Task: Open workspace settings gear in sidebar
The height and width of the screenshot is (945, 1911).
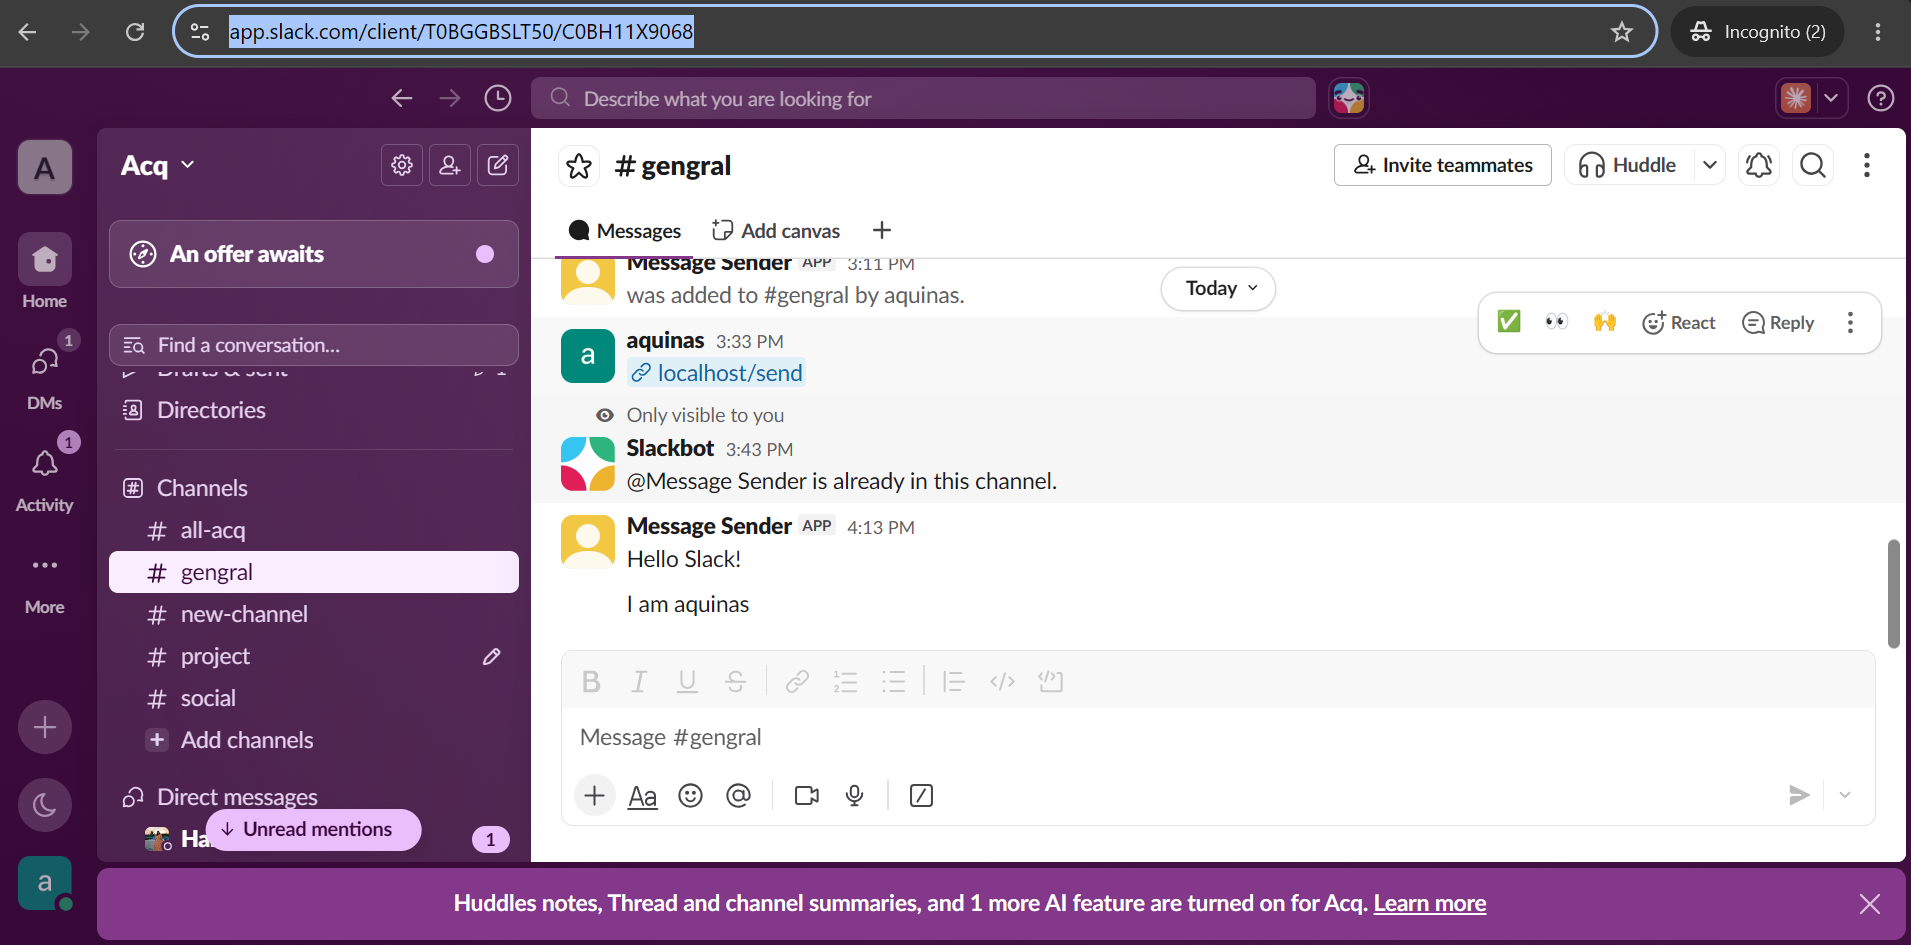Action: click(402, 165)
